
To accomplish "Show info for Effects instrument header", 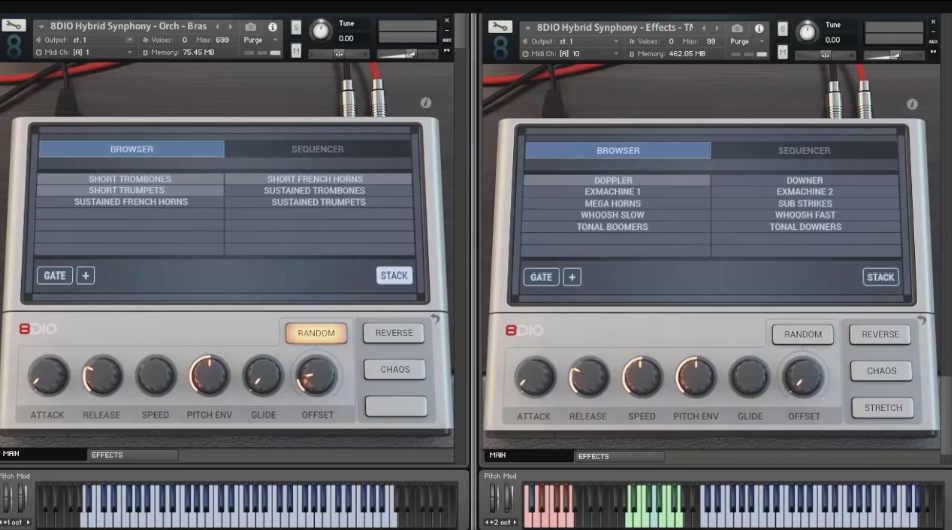I will [x=759, y=29].
